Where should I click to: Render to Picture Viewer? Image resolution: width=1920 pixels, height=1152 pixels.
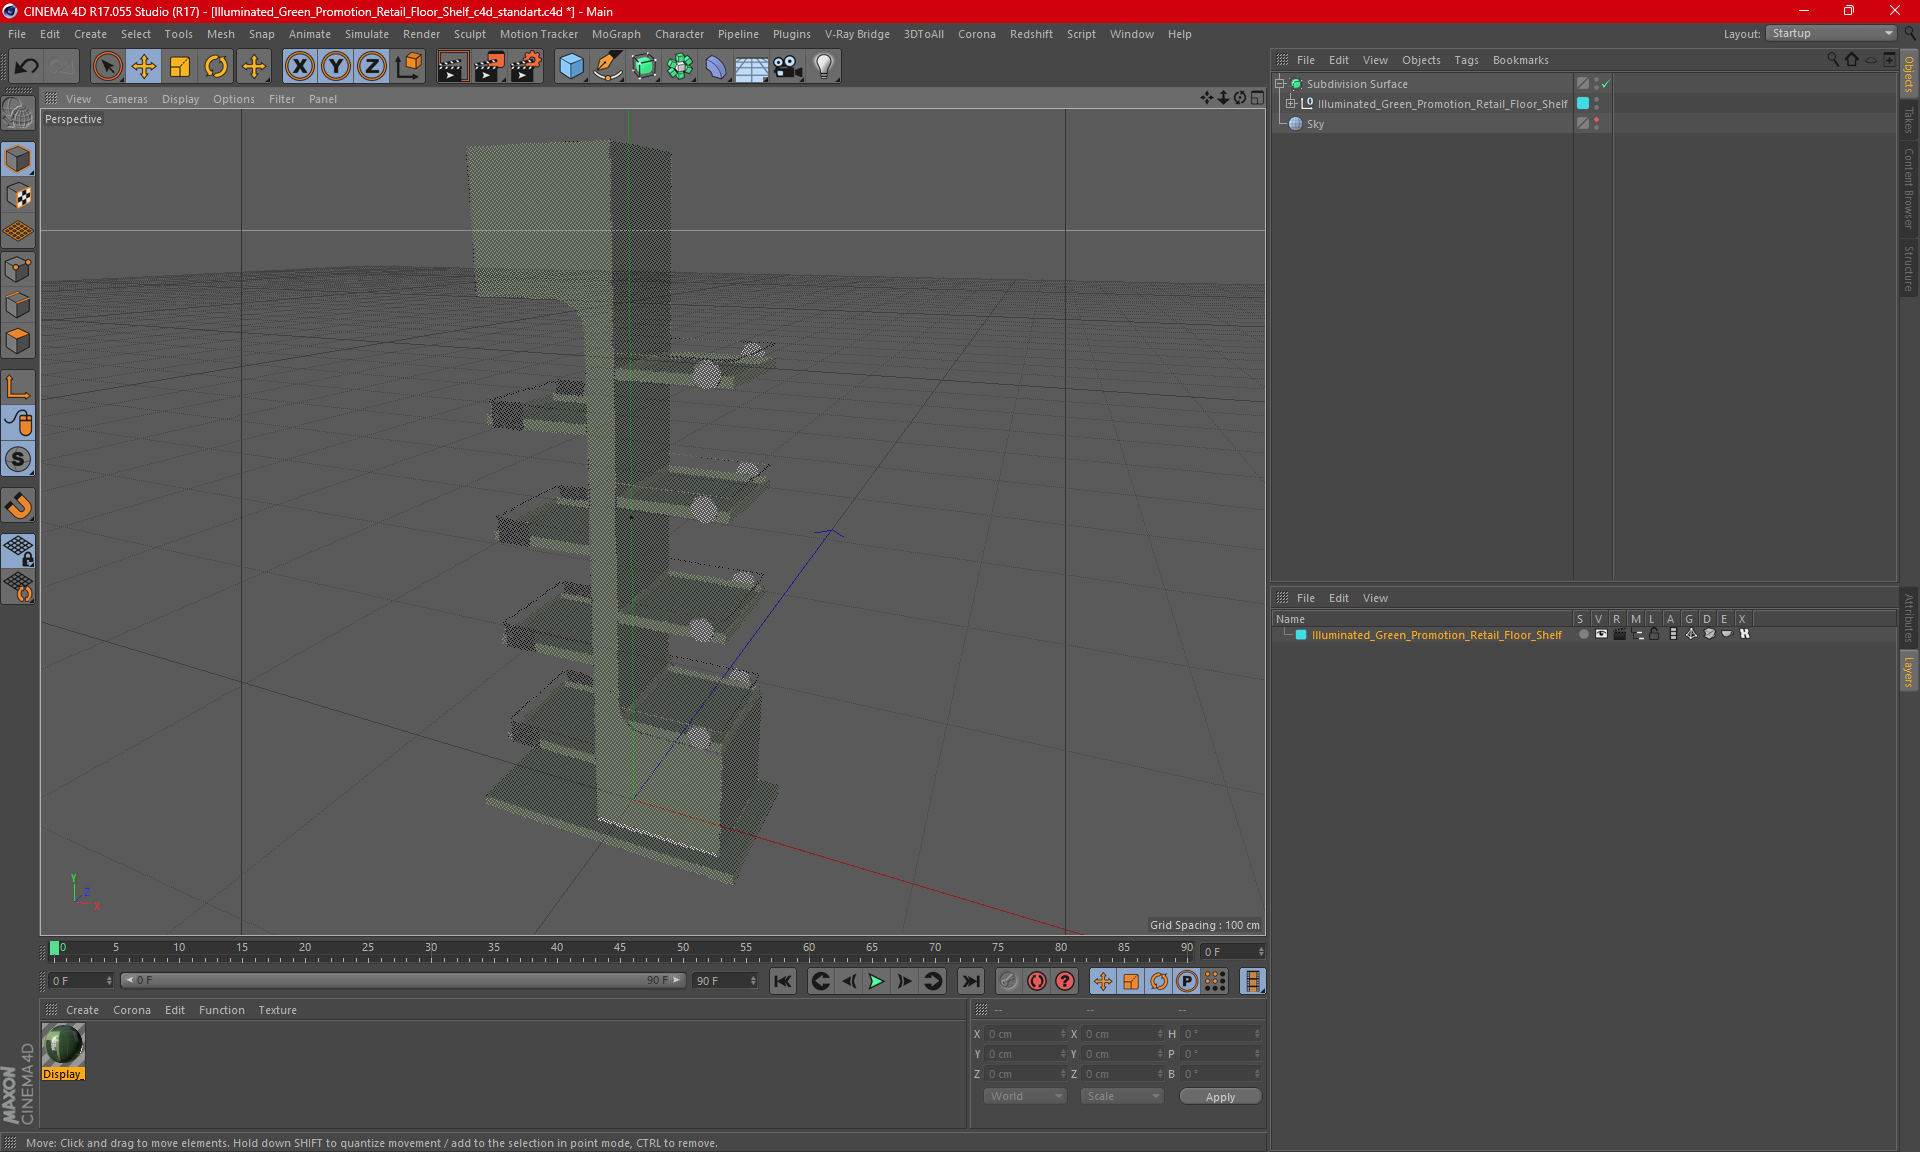point(489,66)
